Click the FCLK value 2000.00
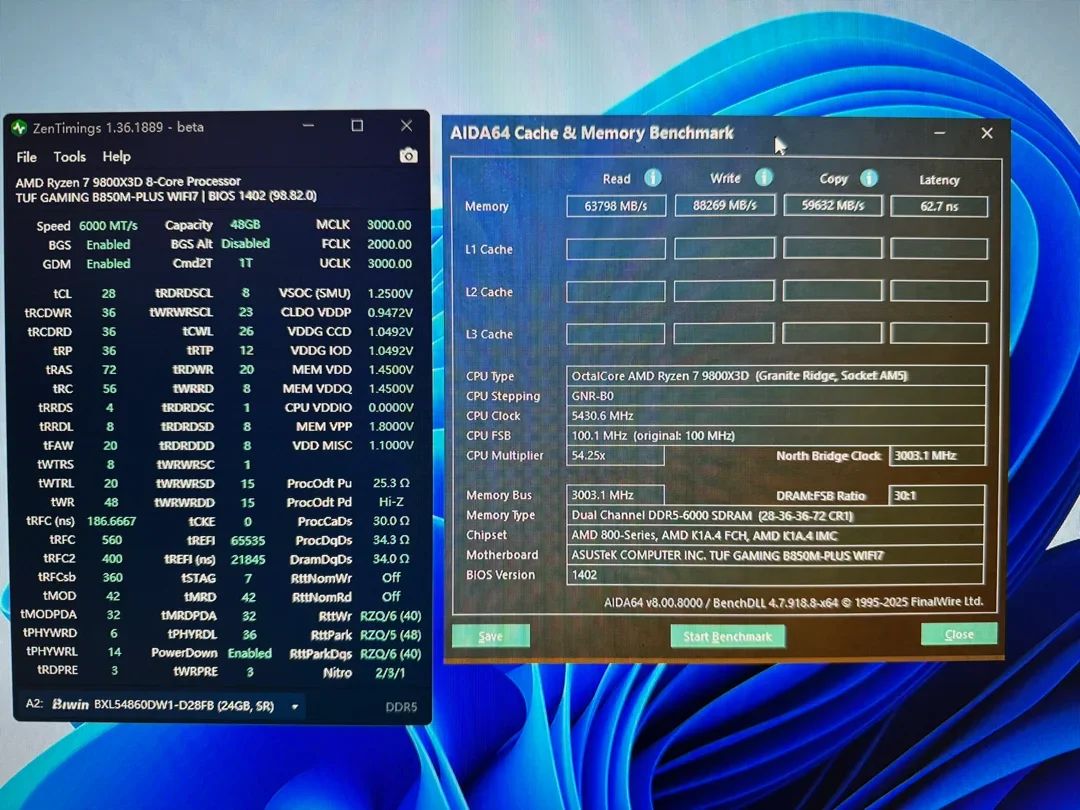Viewport: 1080px width, 810px height. [x=389, y=245]
